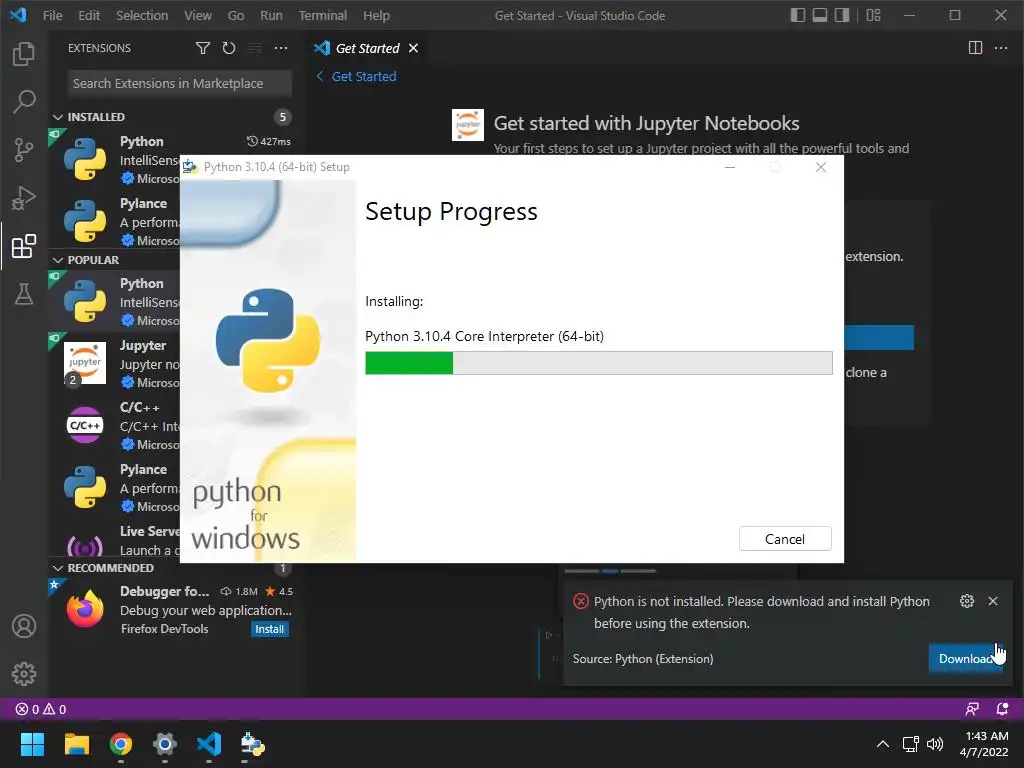The height and width of the screenshot is (768, 1024).
Task: Select installed Pylance extension entry
Action: (x=115, y=221)
